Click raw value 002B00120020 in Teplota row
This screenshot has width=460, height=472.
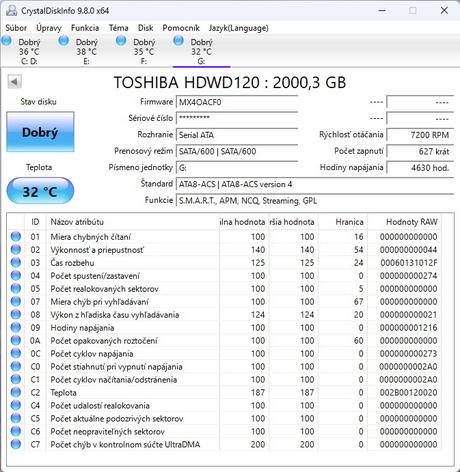click(x=408, y=392)
